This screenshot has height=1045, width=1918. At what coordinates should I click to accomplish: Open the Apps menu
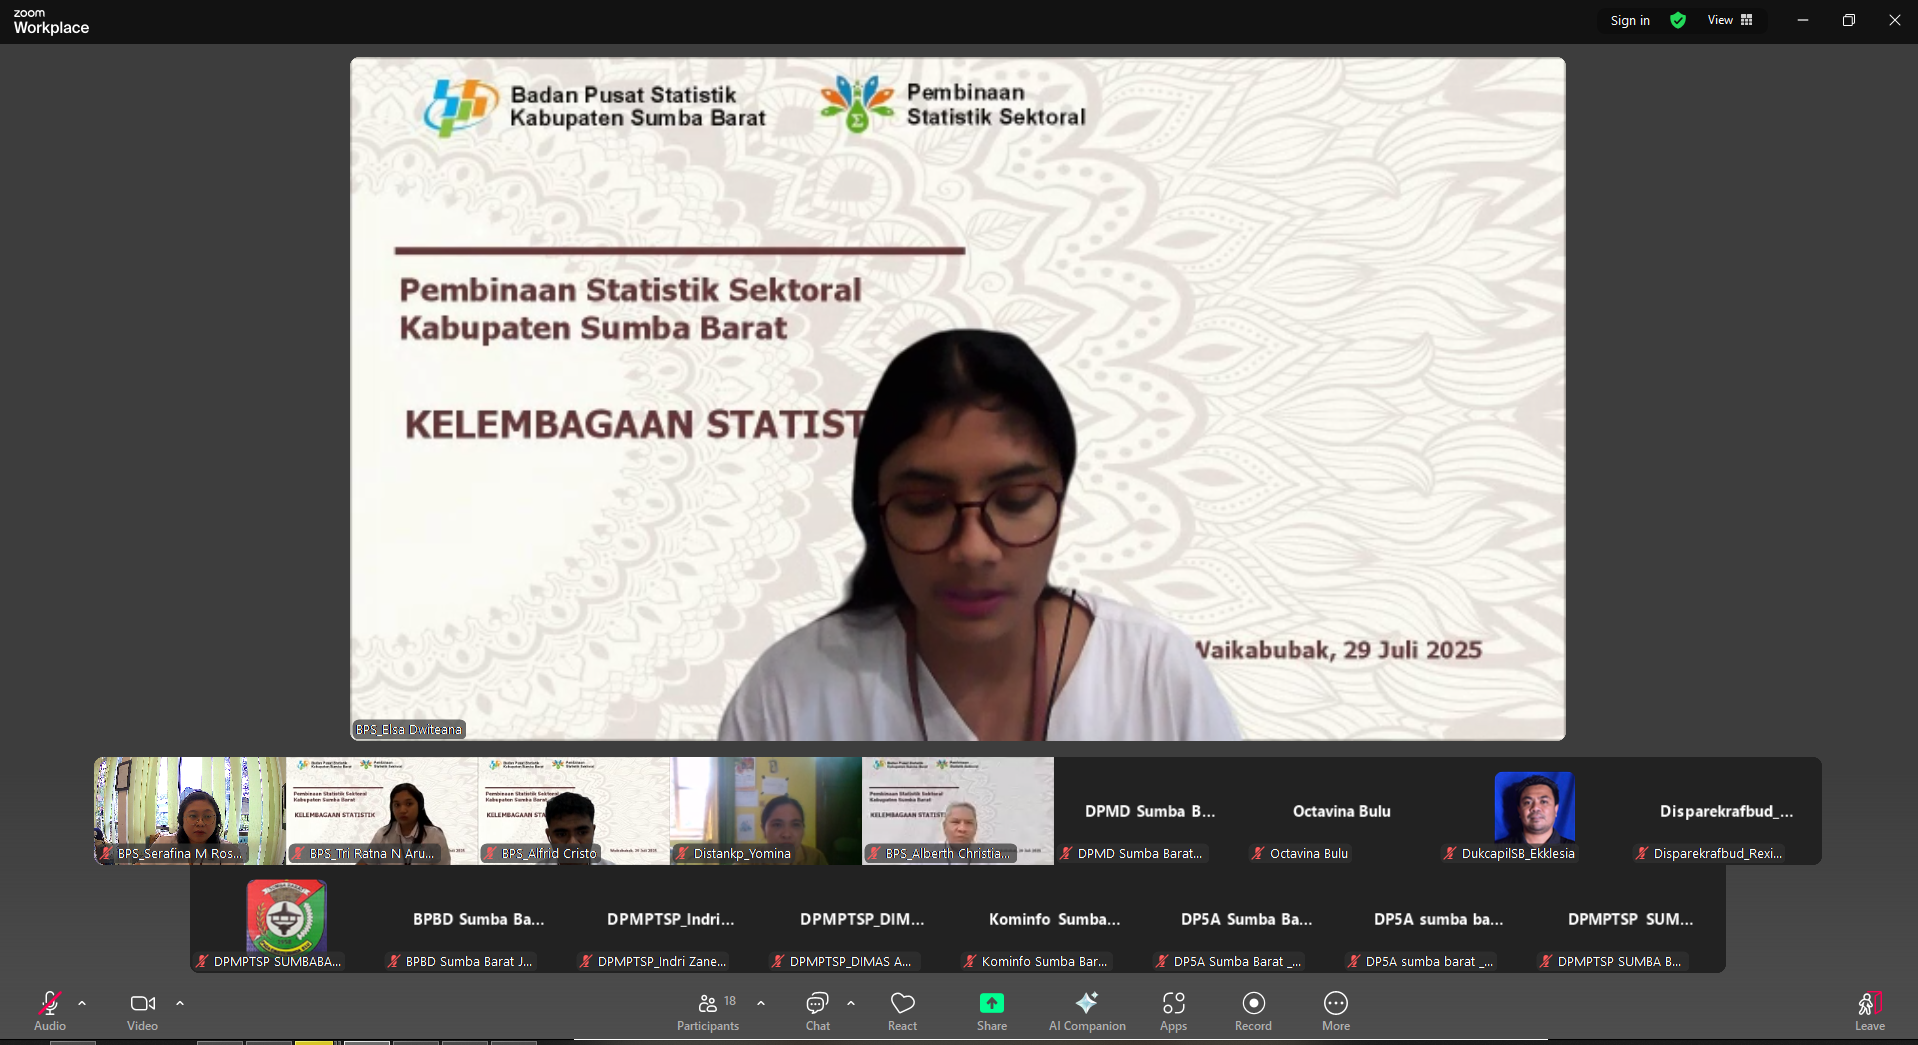[1173, 1010]
